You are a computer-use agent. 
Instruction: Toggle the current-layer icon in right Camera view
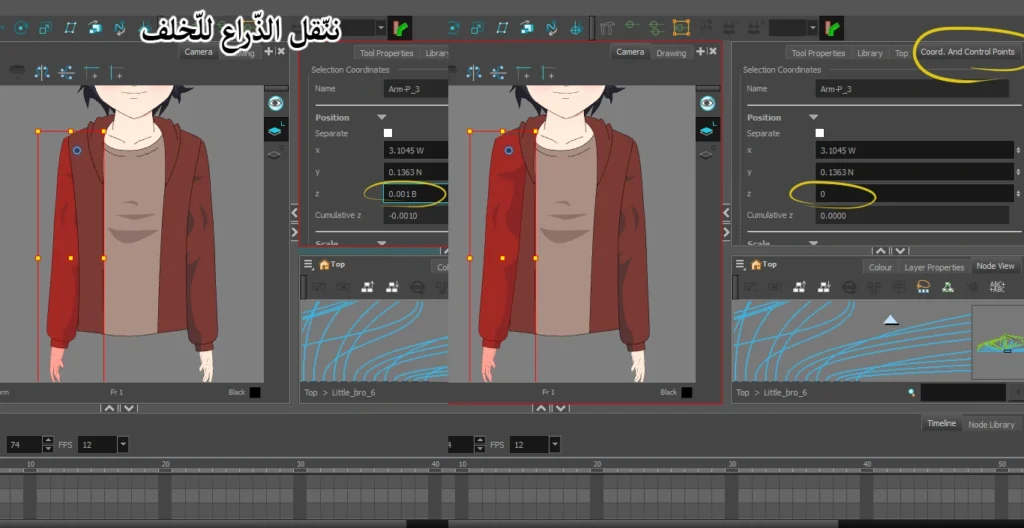coord(707,130)
